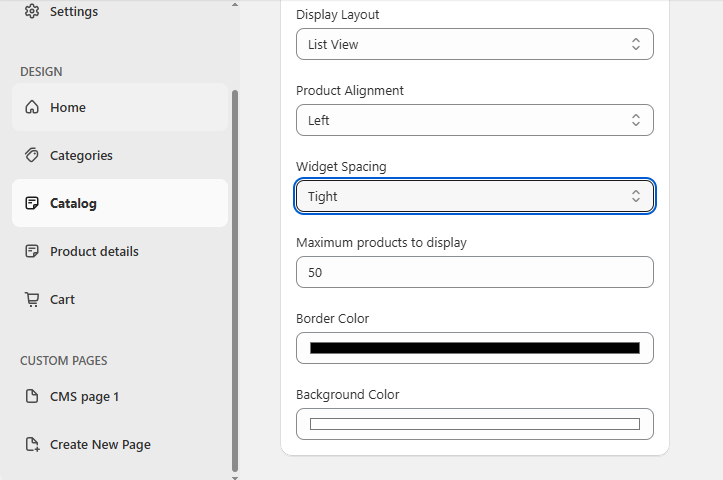Open the Background Color white swatch
This screenshot has width=723, height=480.
474,424
